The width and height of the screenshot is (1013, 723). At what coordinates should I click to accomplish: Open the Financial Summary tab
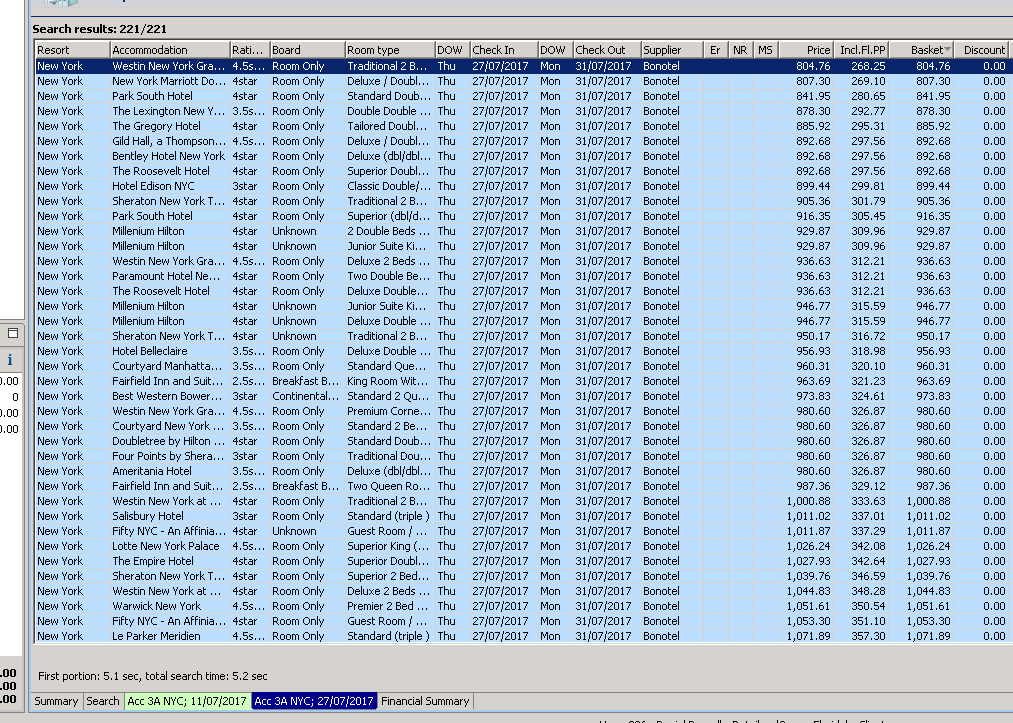pyautogui.click(x=425, y=701)
